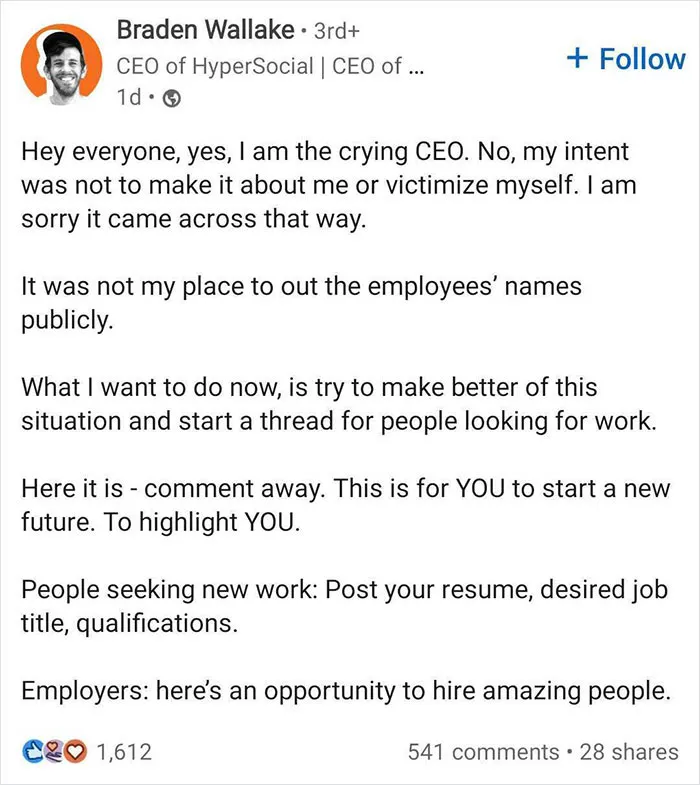Click the globe public visibility icon
700x785 pixels.
coord(172,98)
